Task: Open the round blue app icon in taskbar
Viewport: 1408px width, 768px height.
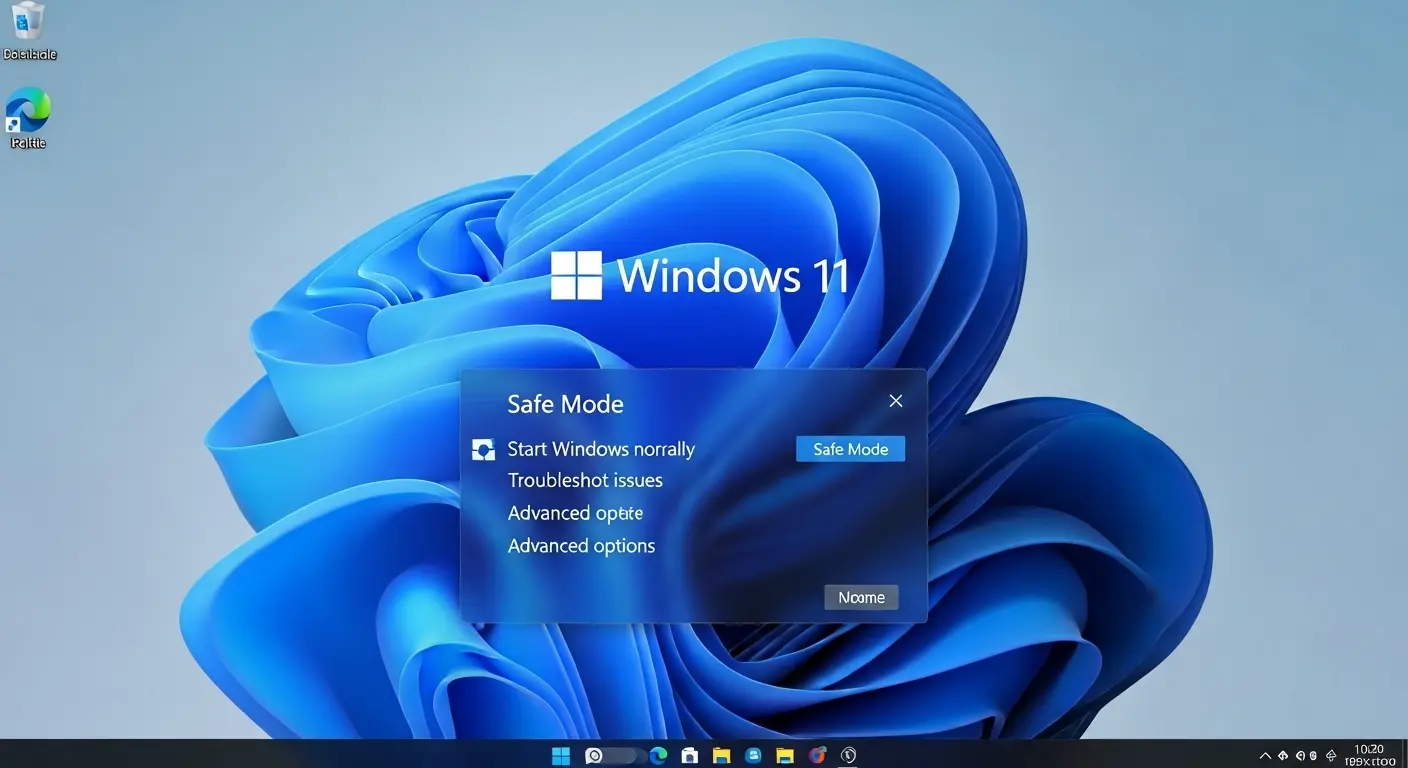Action: [753, 756]
